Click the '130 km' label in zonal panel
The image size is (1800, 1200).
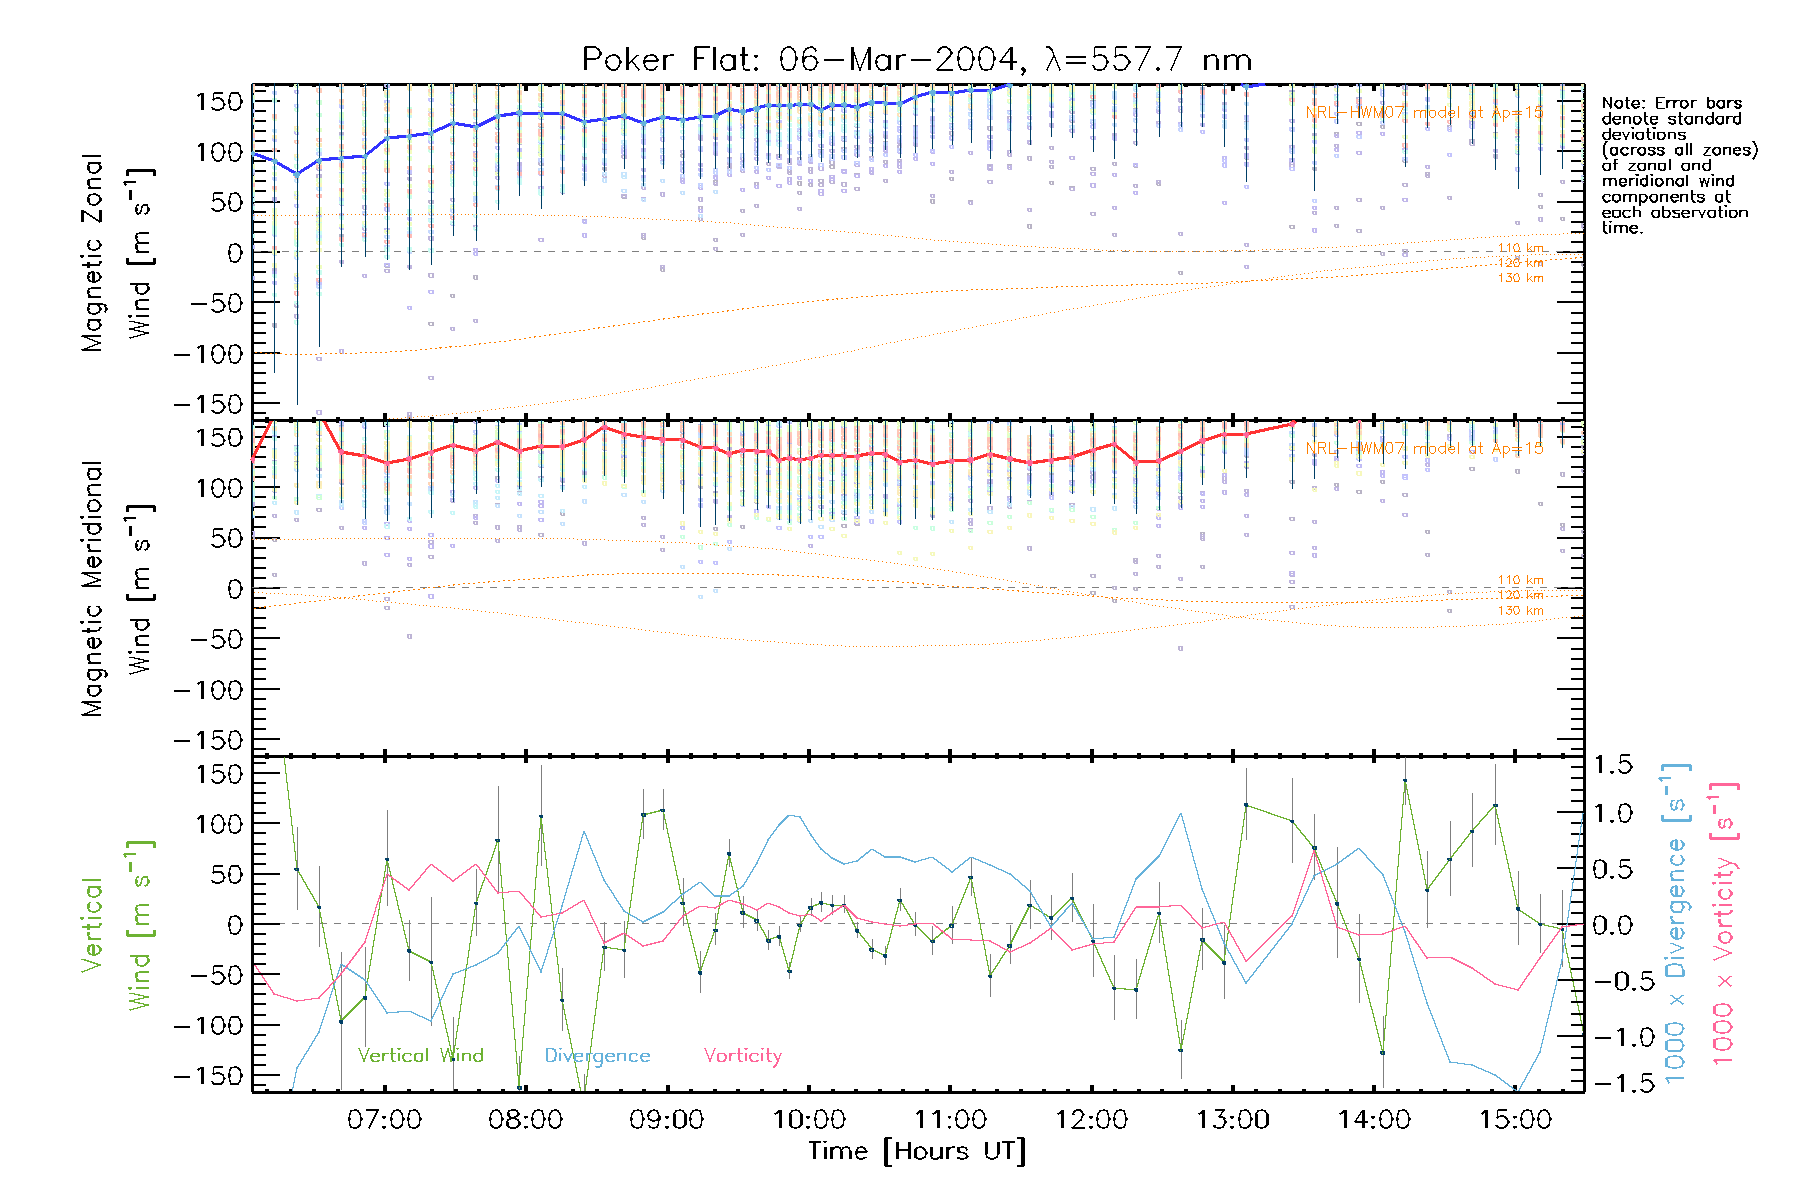(x=1520, y=278)
